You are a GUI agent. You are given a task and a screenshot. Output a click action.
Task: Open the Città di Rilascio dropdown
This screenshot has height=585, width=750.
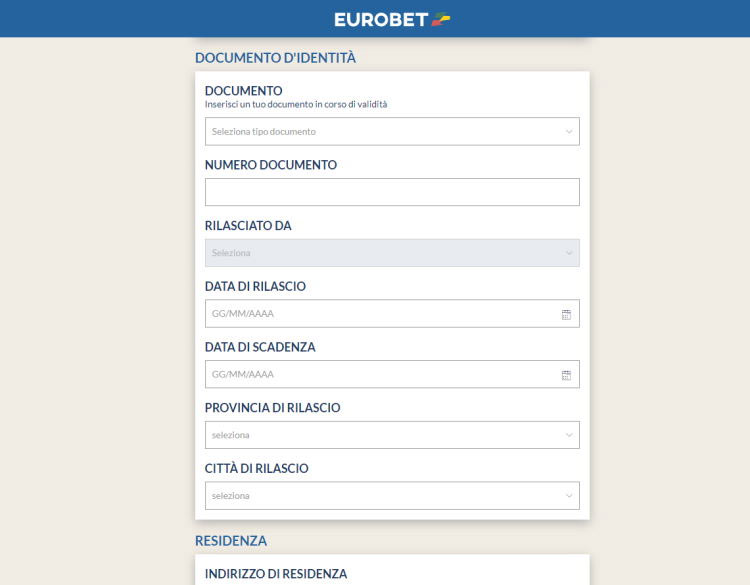[380, 496]
